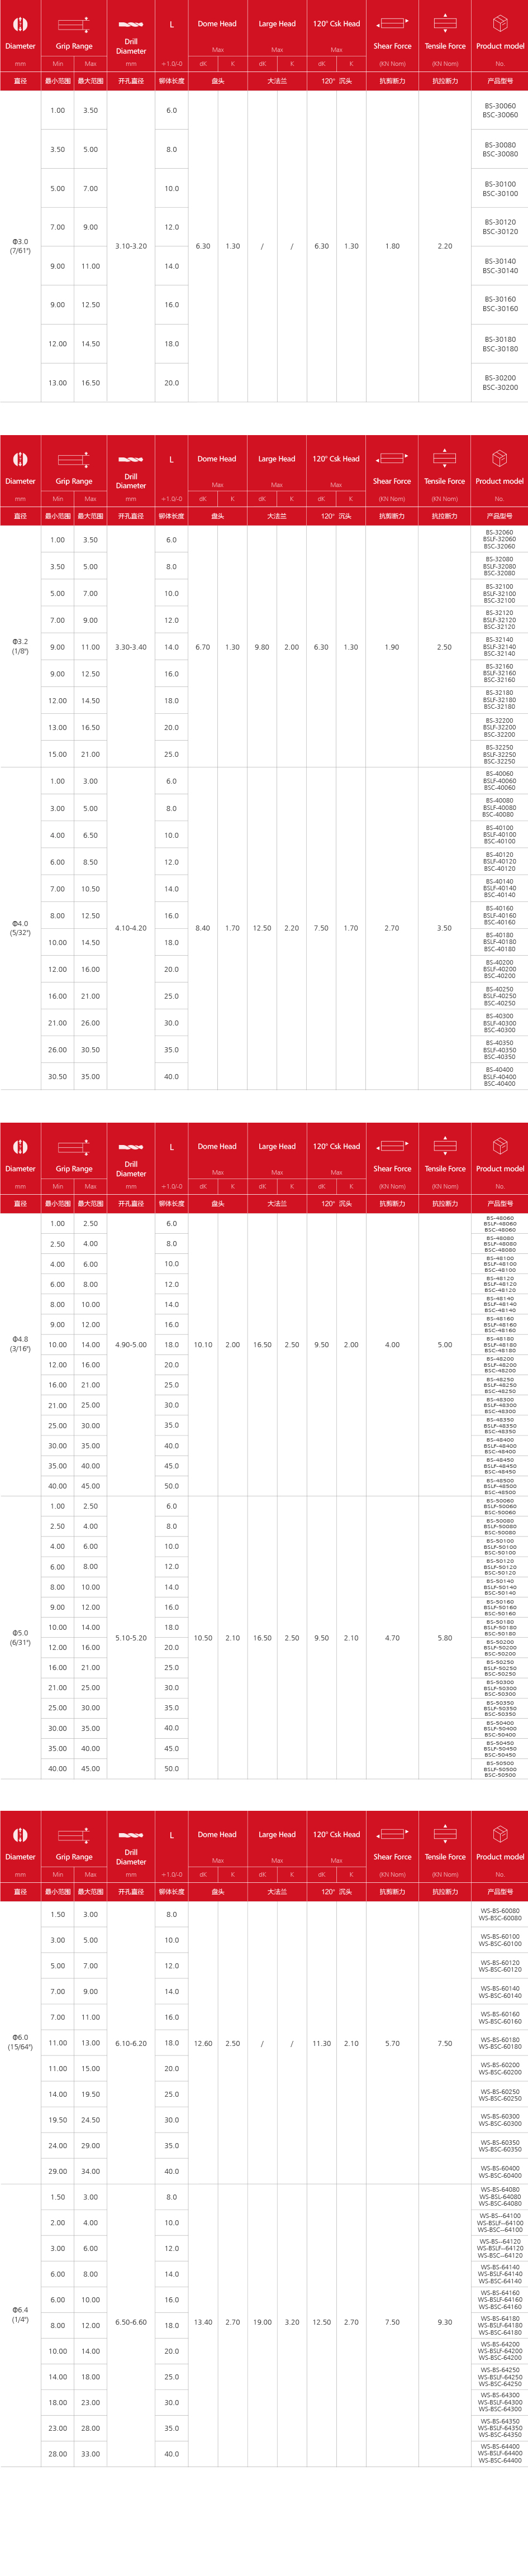
Task: Click the 9.30 tensile force value
Action: pos(445,2322)
